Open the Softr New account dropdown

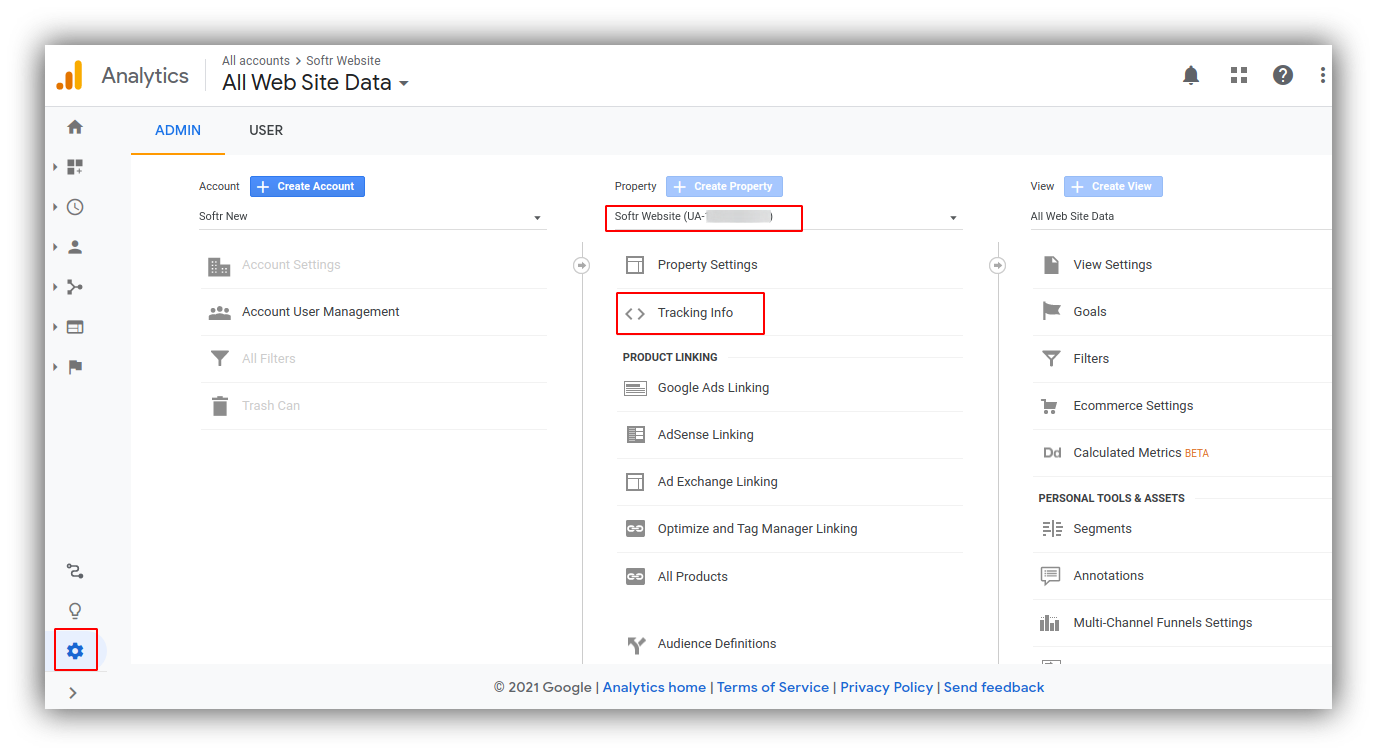point(372,216)
